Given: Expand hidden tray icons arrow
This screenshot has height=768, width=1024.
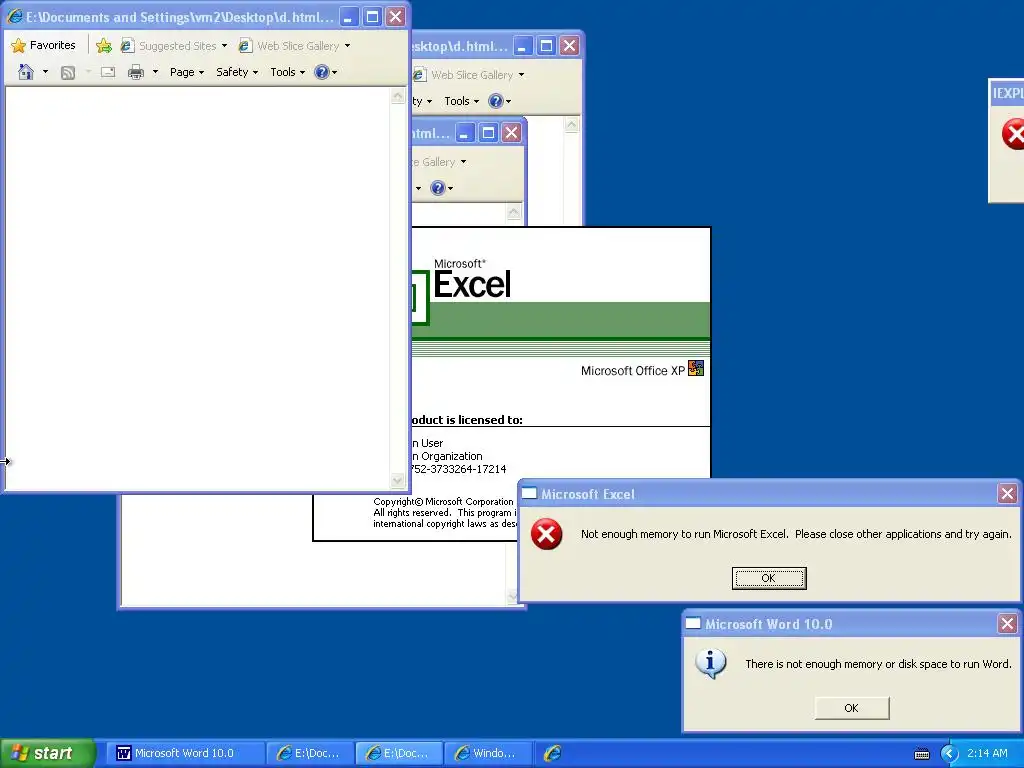Looking at the screenshot, I should tap(949, 754).
